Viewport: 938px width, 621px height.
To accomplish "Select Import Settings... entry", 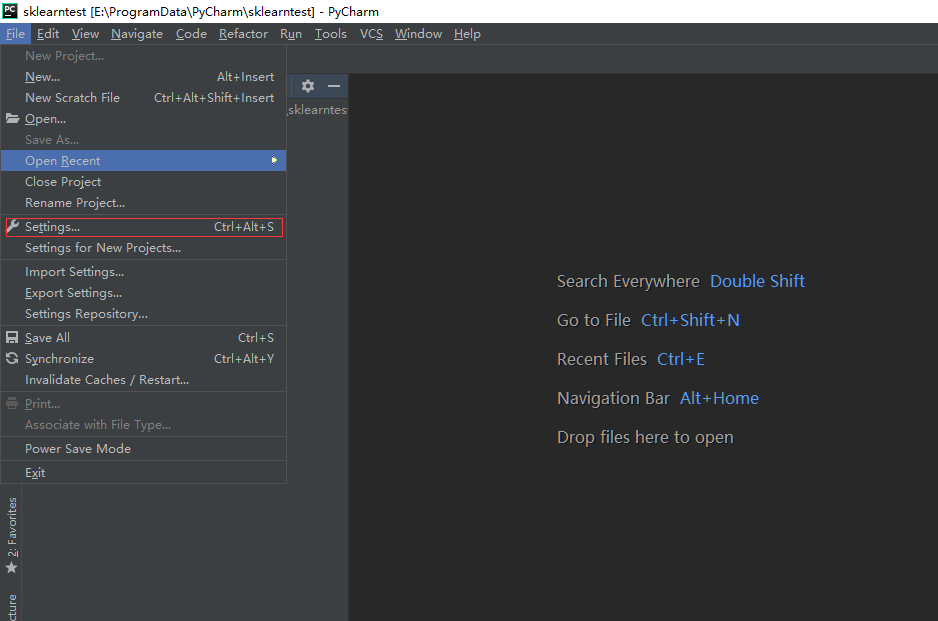I will [144, 272].
